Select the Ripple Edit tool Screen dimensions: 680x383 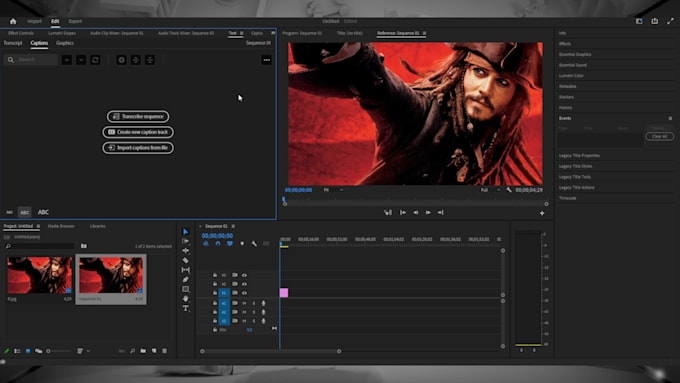186,251
